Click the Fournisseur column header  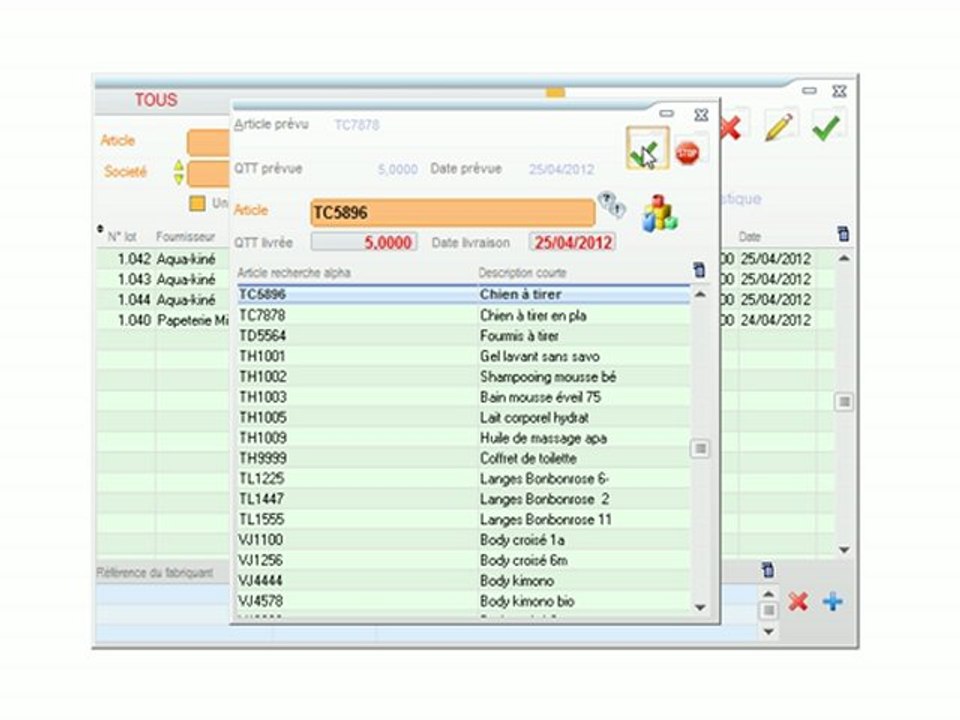point(186,236)
